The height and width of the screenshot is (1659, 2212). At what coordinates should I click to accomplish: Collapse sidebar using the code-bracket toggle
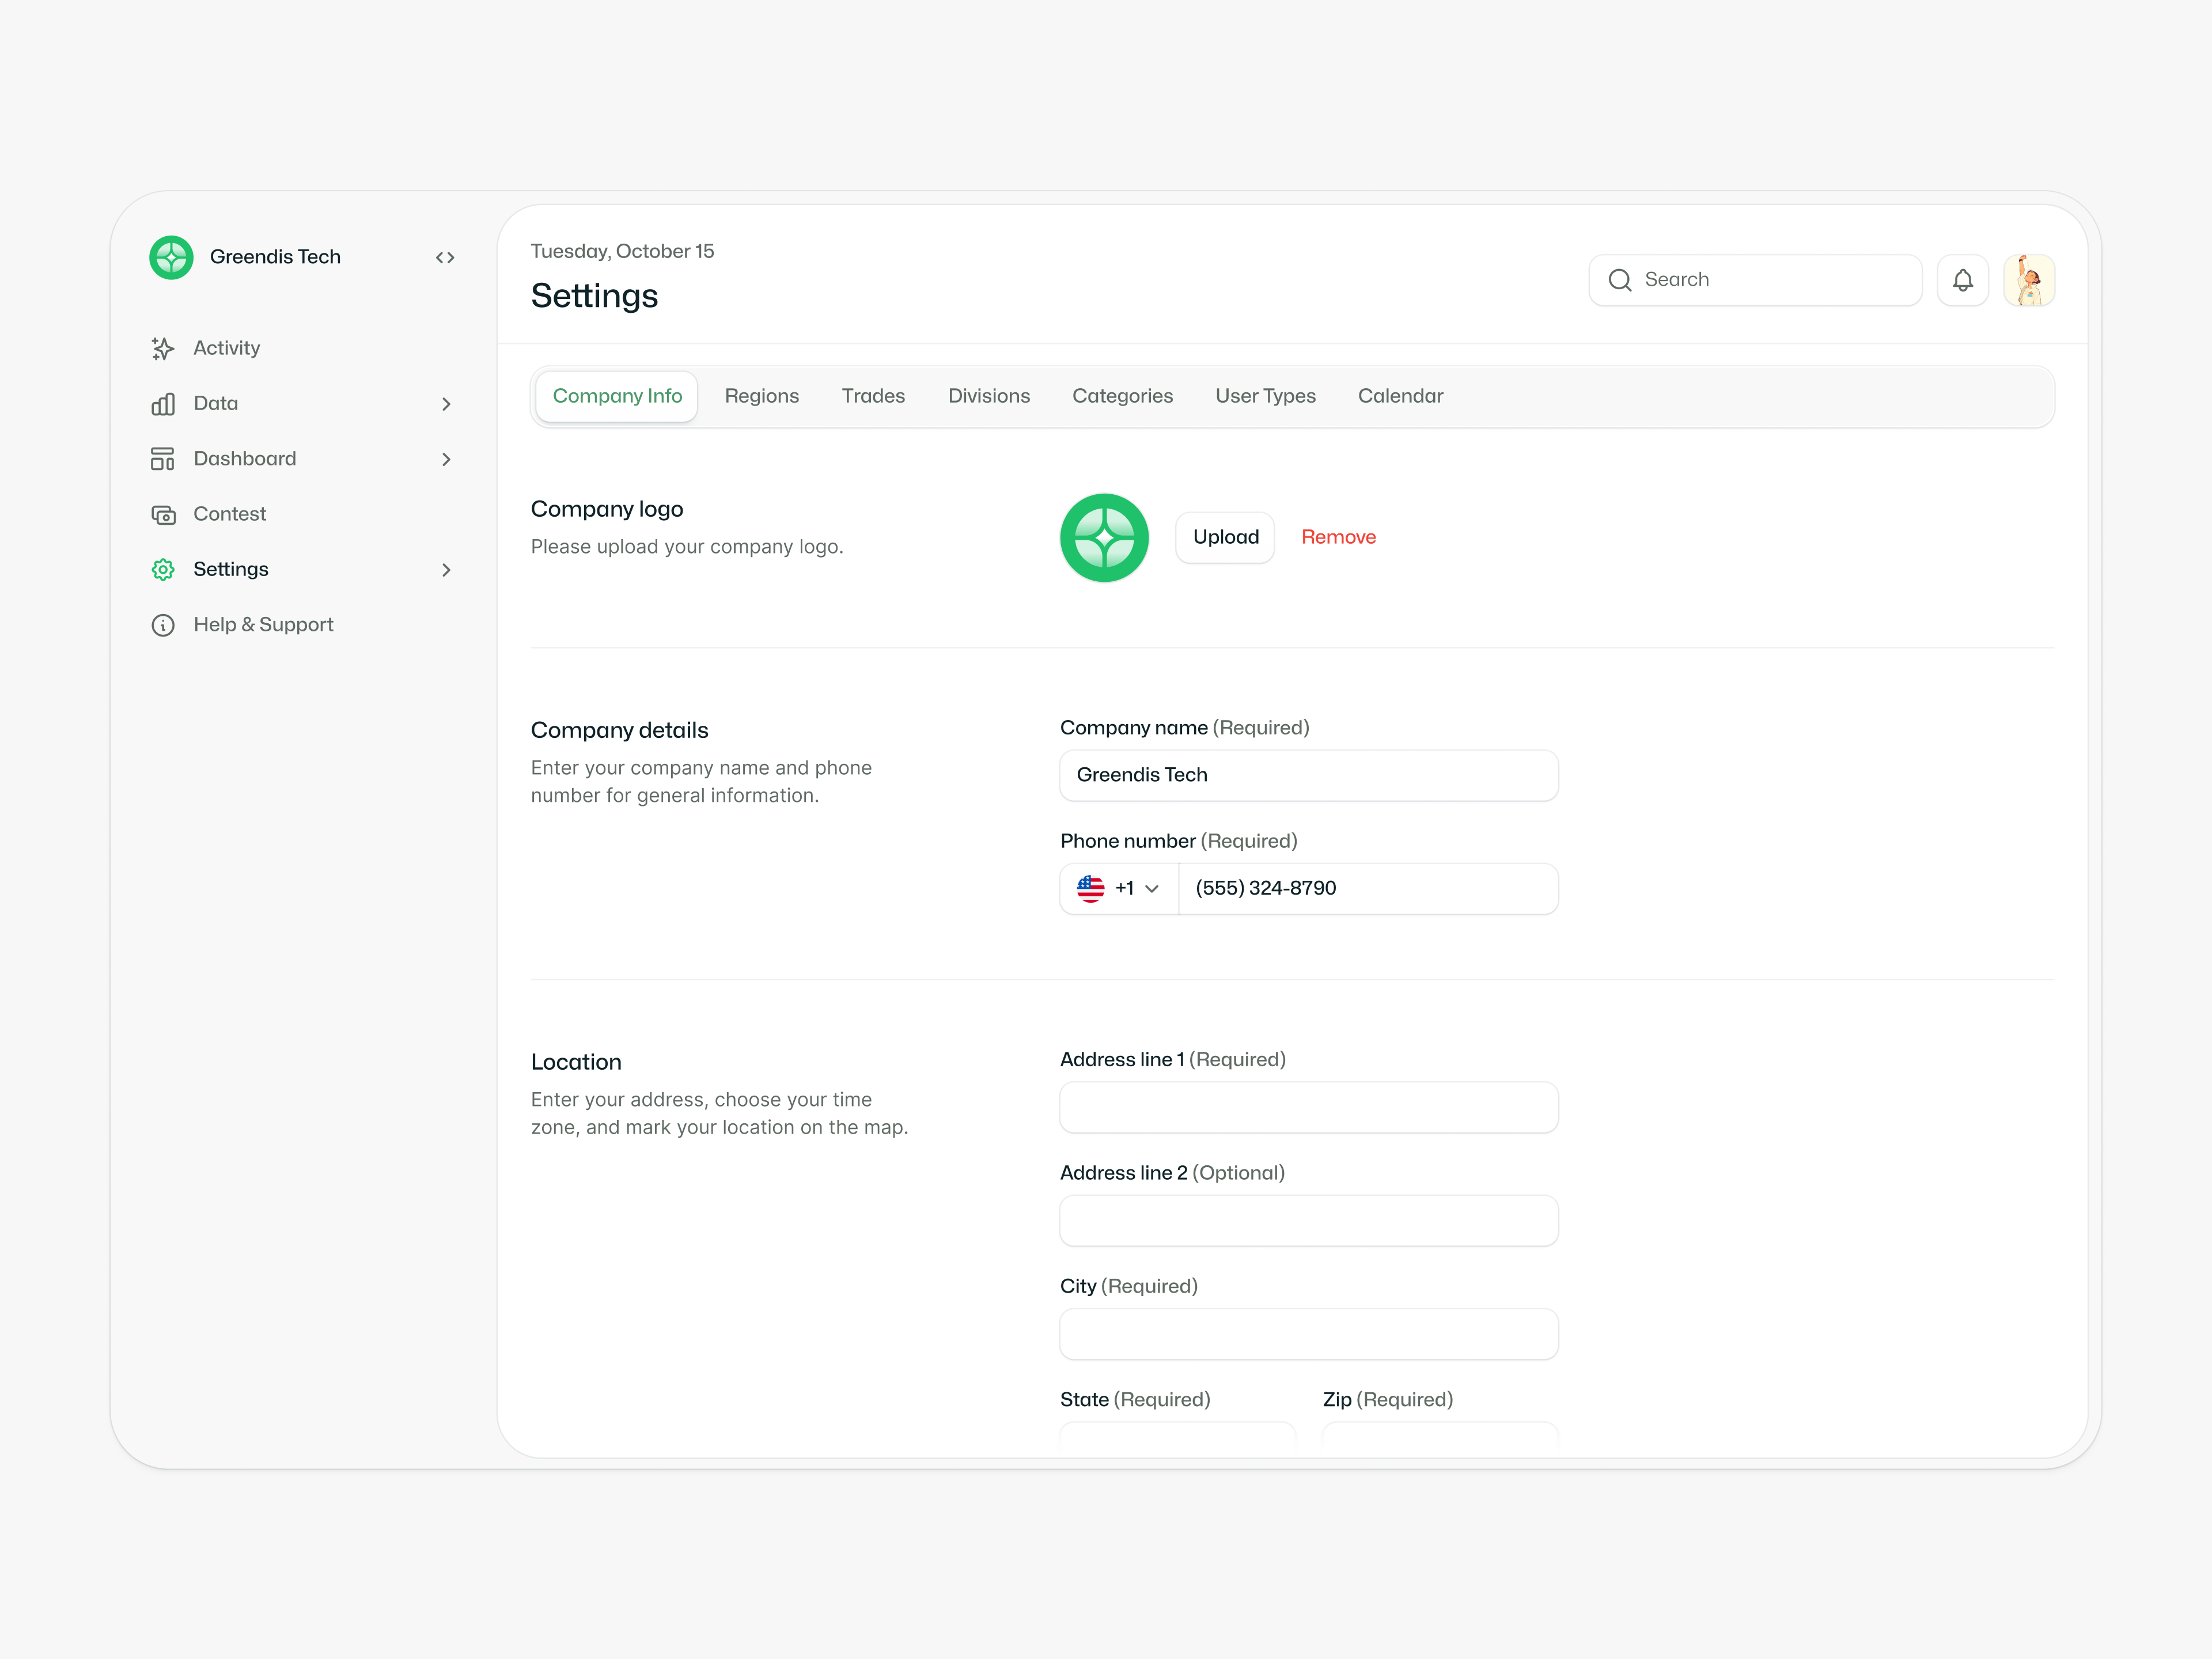445,258
